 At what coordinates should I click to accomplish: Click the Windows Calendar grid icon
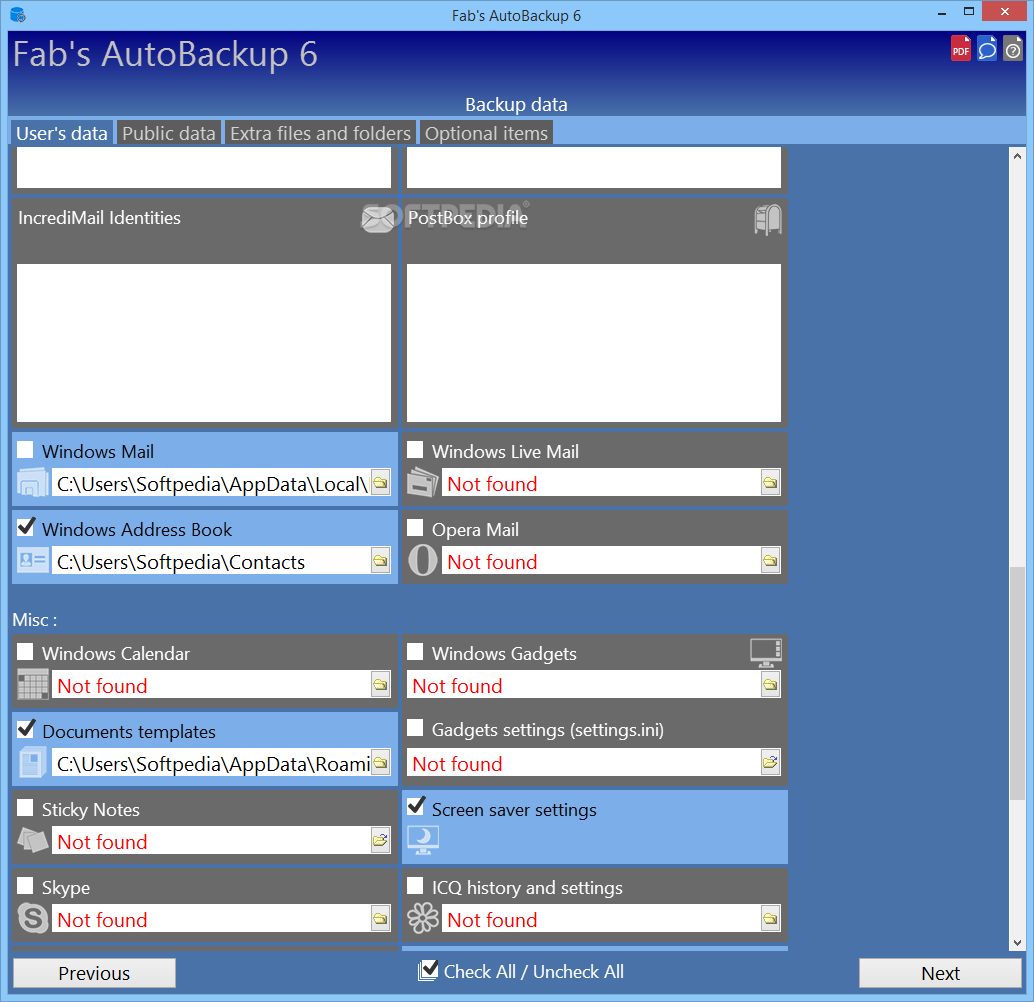tap(32, 684)
